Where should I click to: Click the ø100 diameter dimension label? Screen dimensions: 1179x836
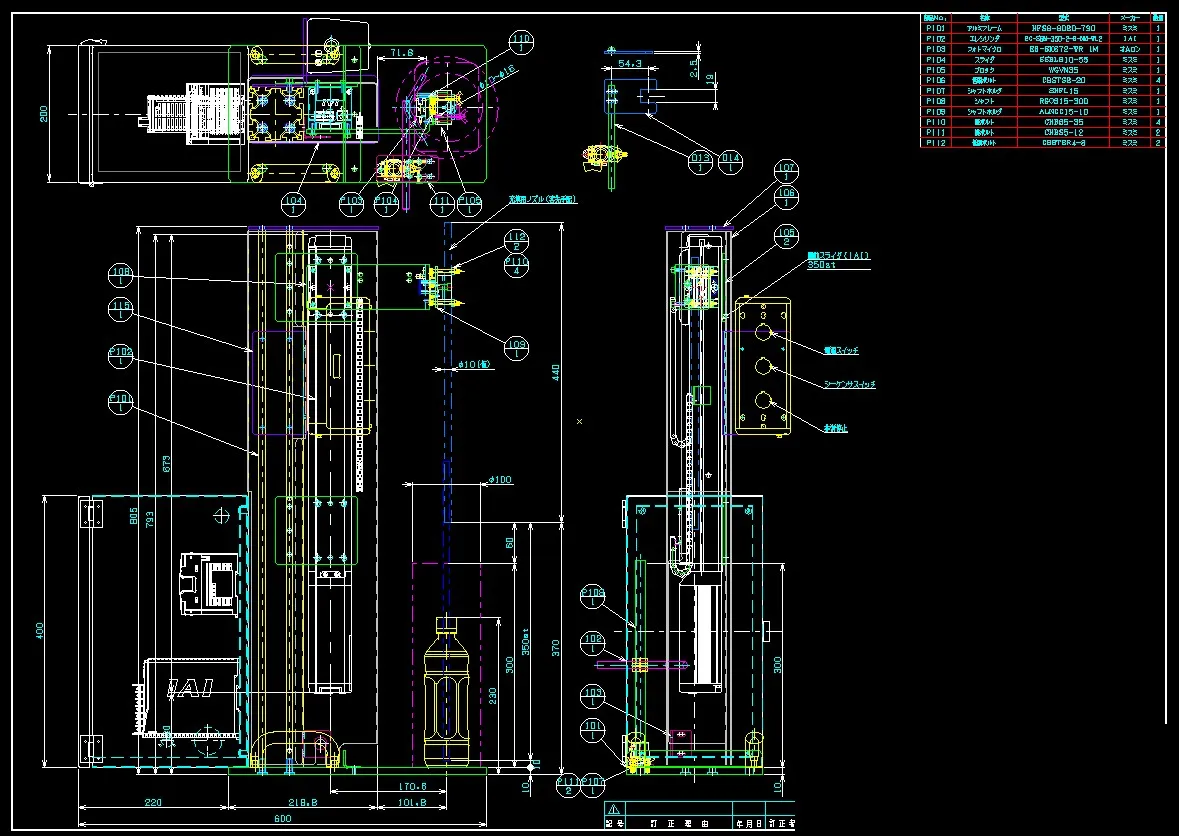pos(499,481)
